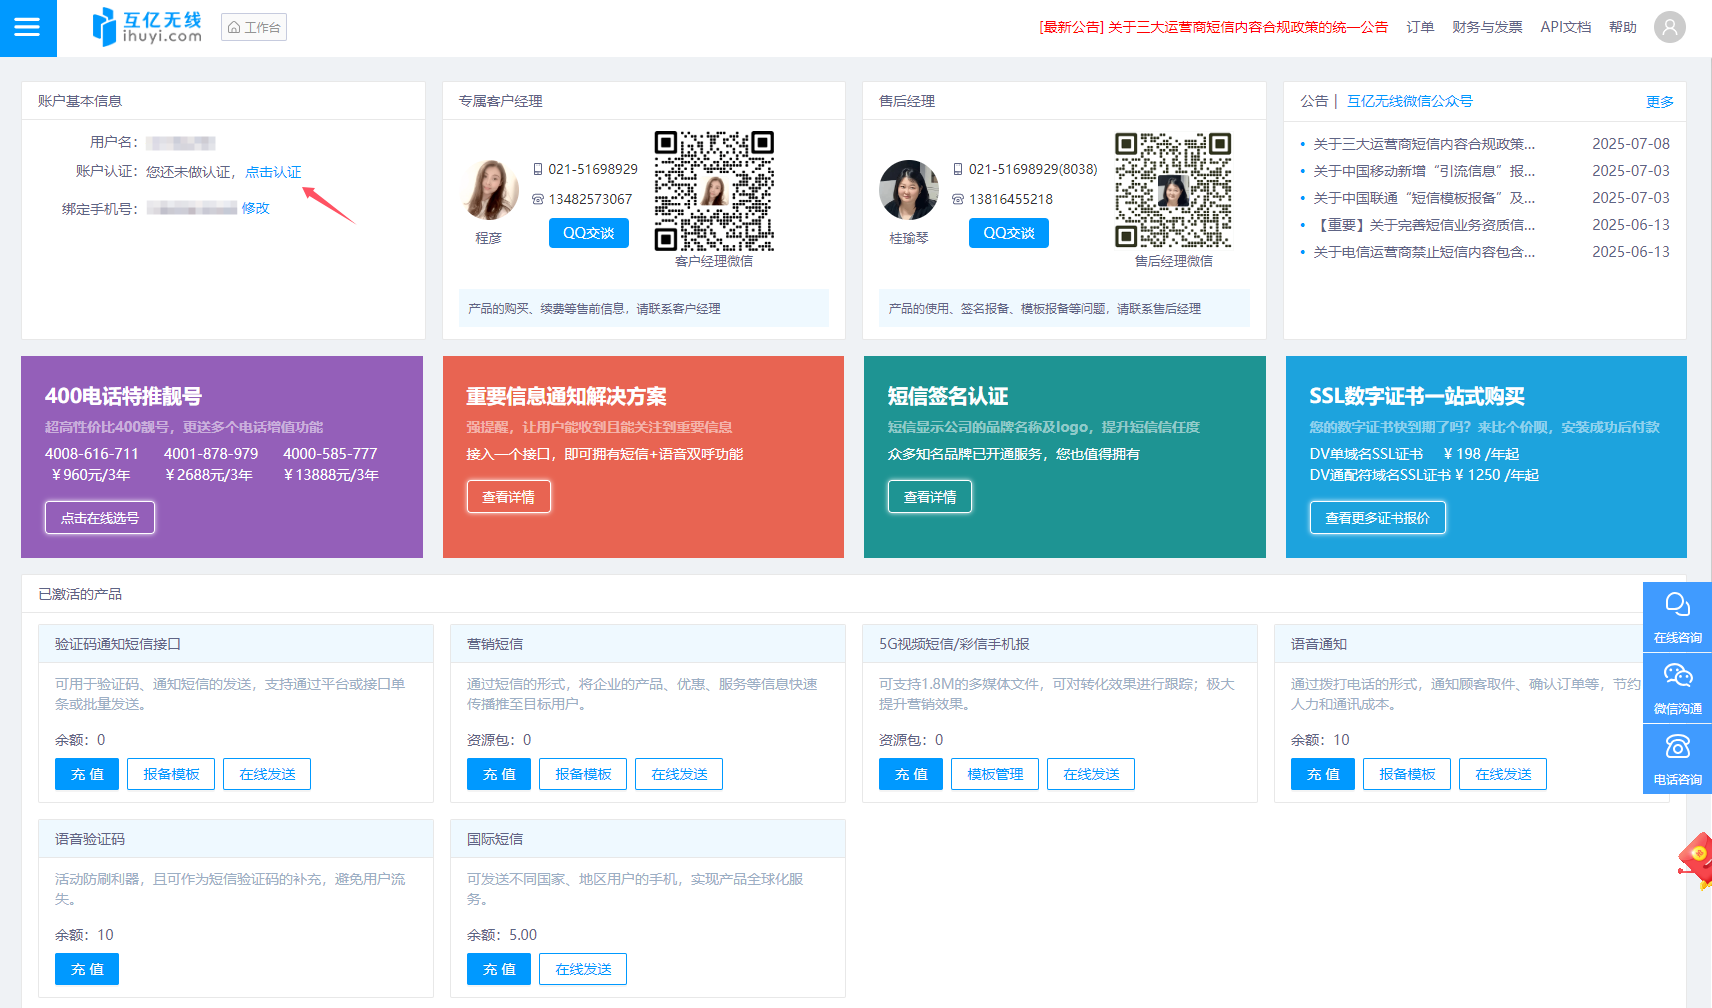This screenshot has width=1712, height=1008.
Task: Click the after-sales manager WeChat QR code
Action: point(1173,191)
